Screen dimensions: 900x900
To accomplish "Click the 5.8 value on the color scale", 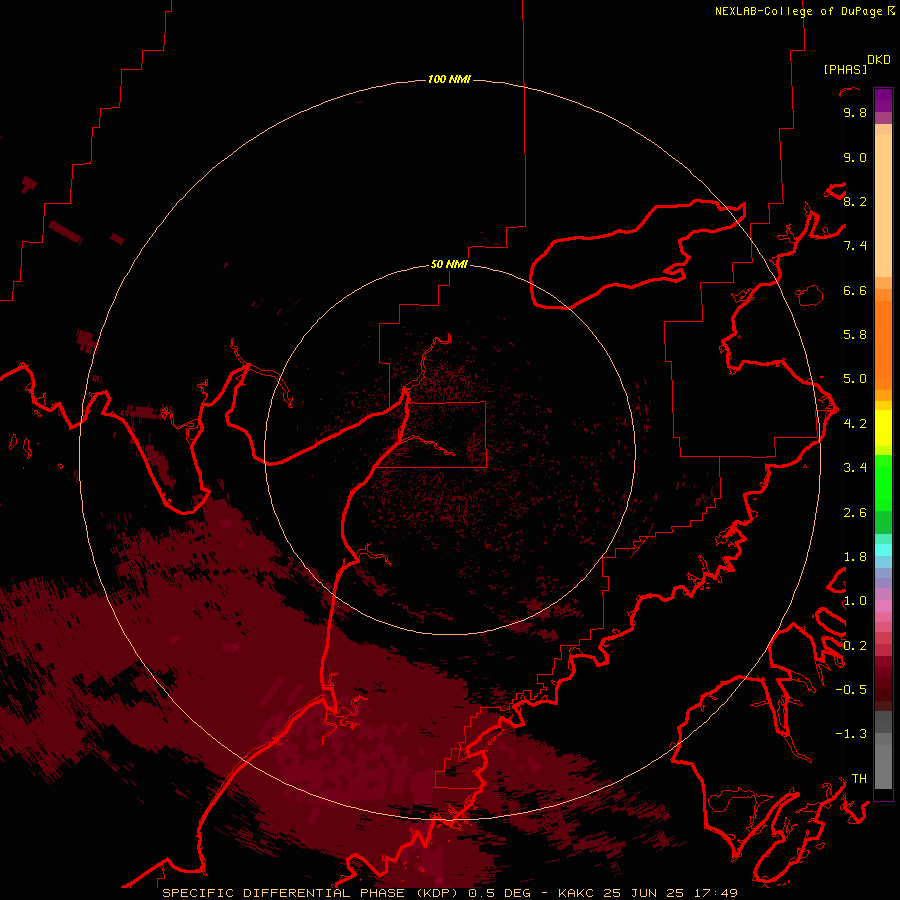I will click(855, 335).
